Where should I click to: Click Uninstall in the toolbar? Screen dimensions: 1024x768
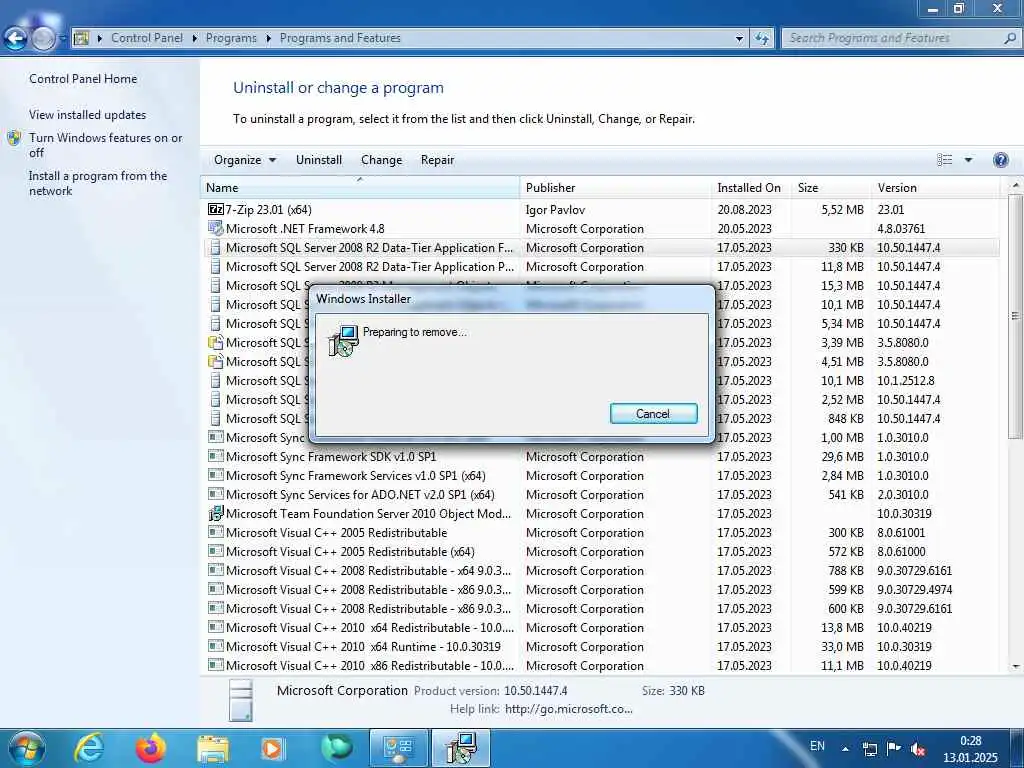pos(319,160)
